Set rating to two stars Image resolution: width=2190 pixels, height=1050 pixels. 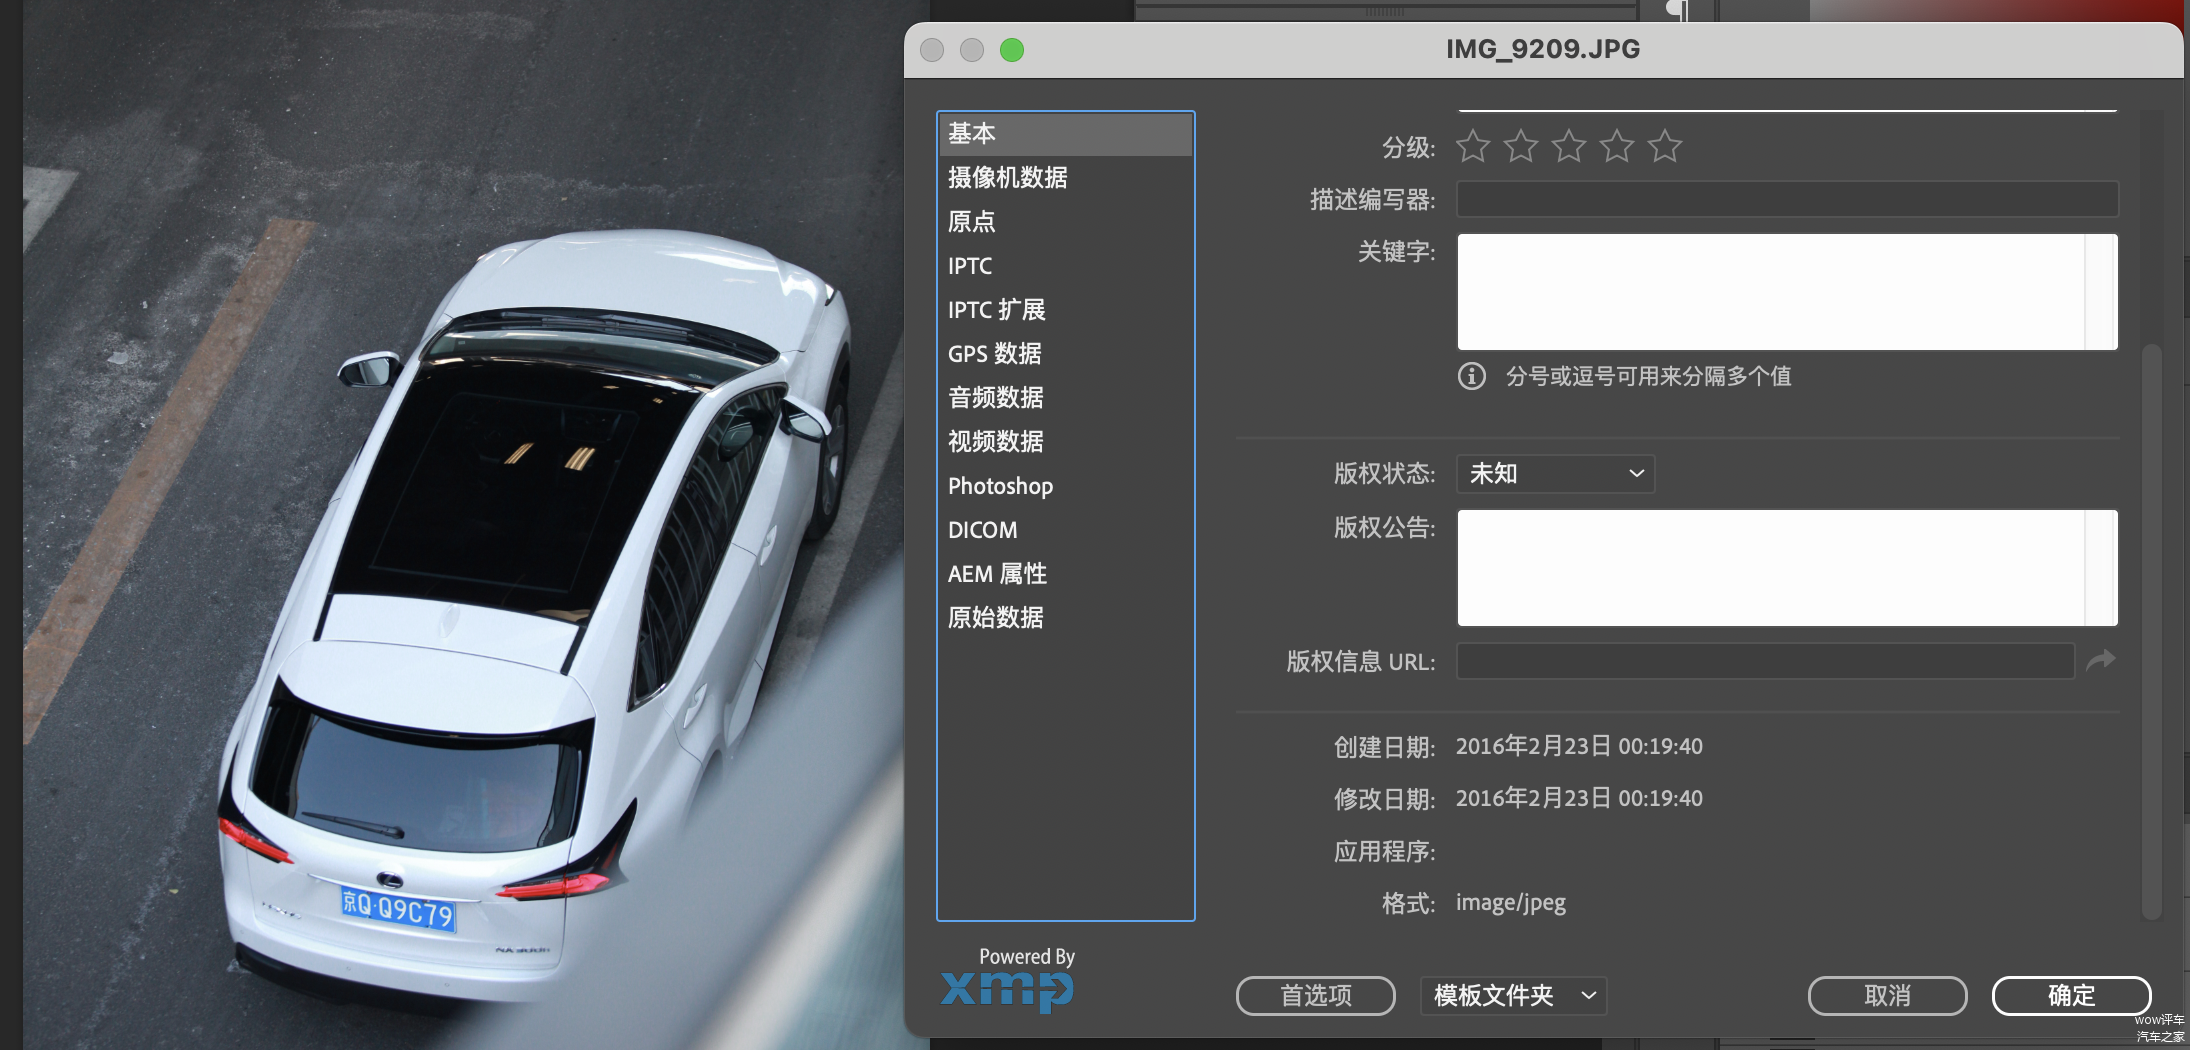click(1521, 147)
